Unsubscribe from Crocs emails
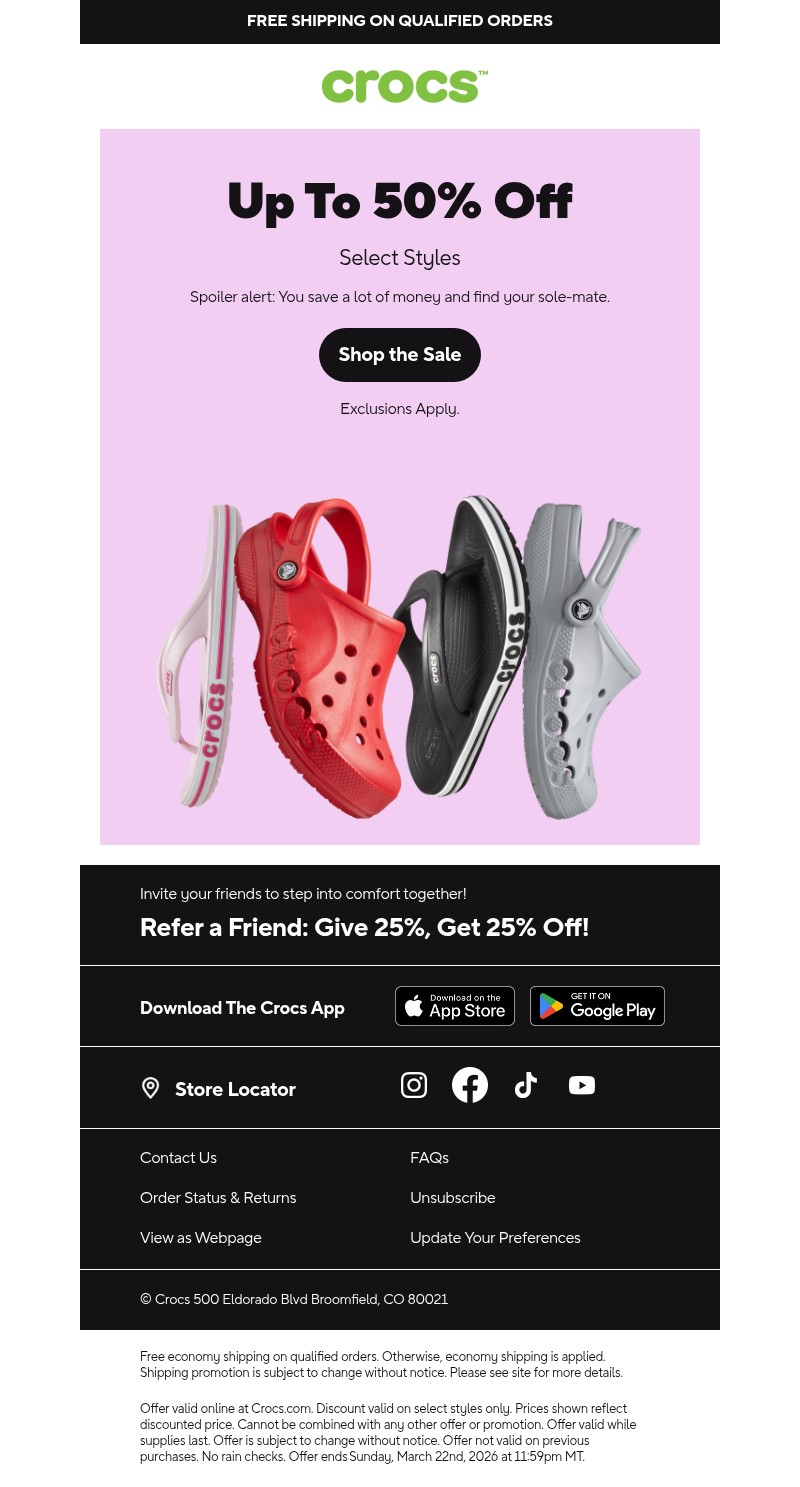Viewport: 800px width, 1487px height. pos(452,1197)
